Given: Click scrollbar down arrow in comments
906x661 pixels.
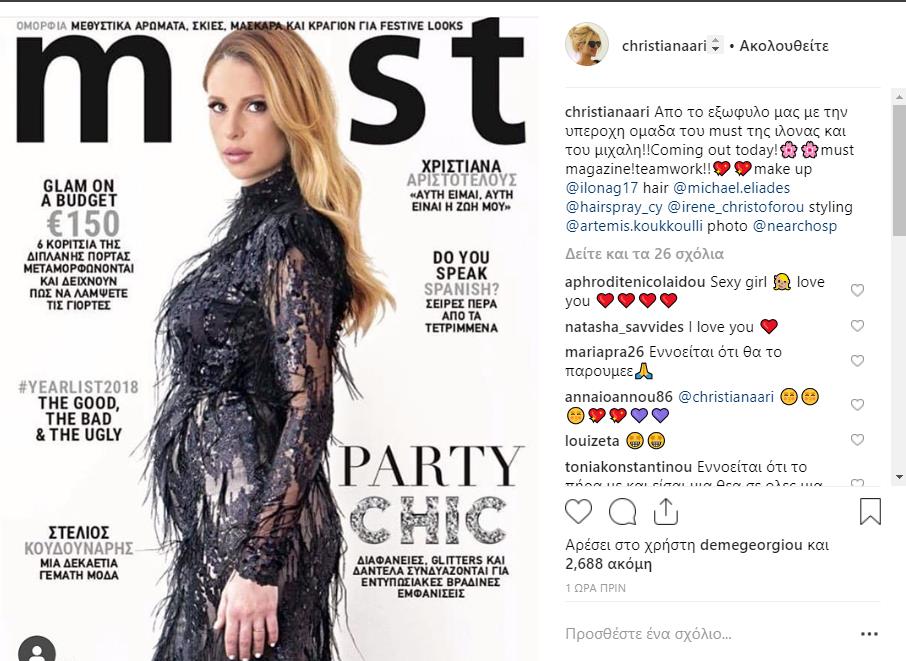Looking at the screenshot, I should click(x=899, y=477).
